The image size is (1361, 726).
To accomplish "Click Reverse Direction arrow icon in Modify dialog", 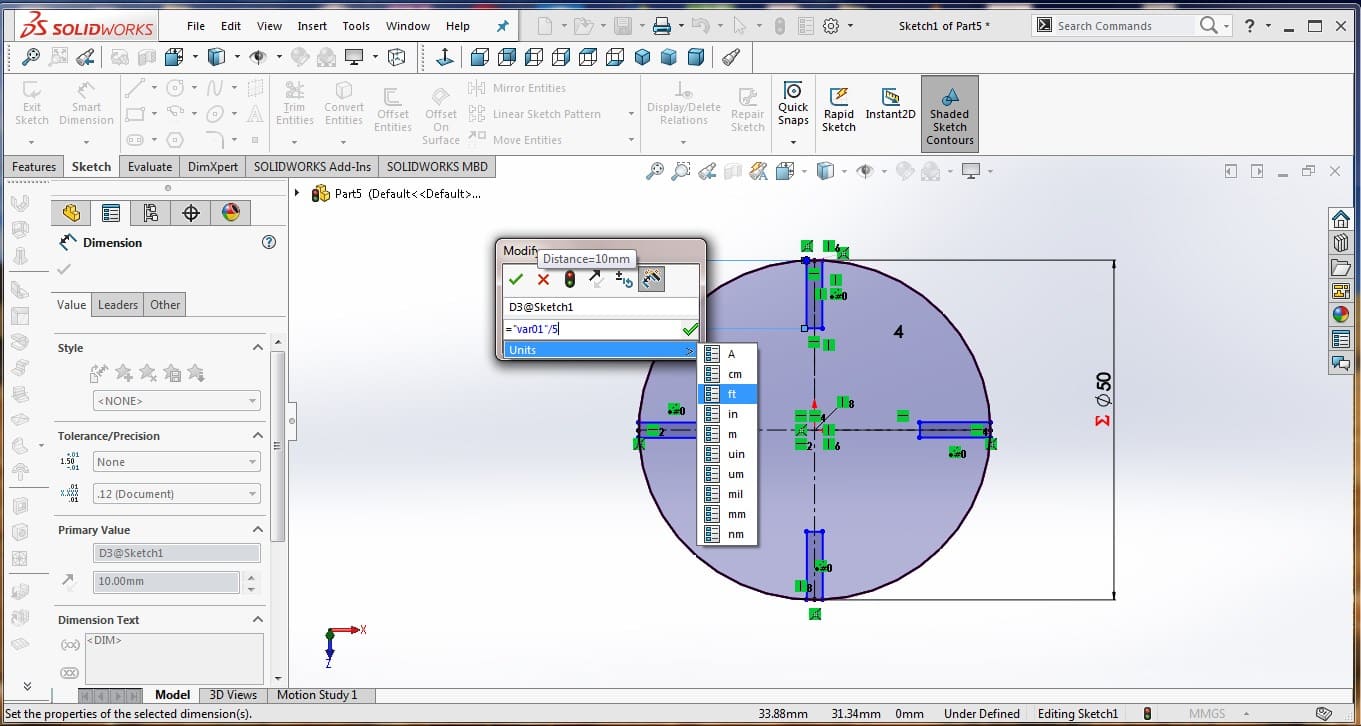I will click(x=597, y=279).
